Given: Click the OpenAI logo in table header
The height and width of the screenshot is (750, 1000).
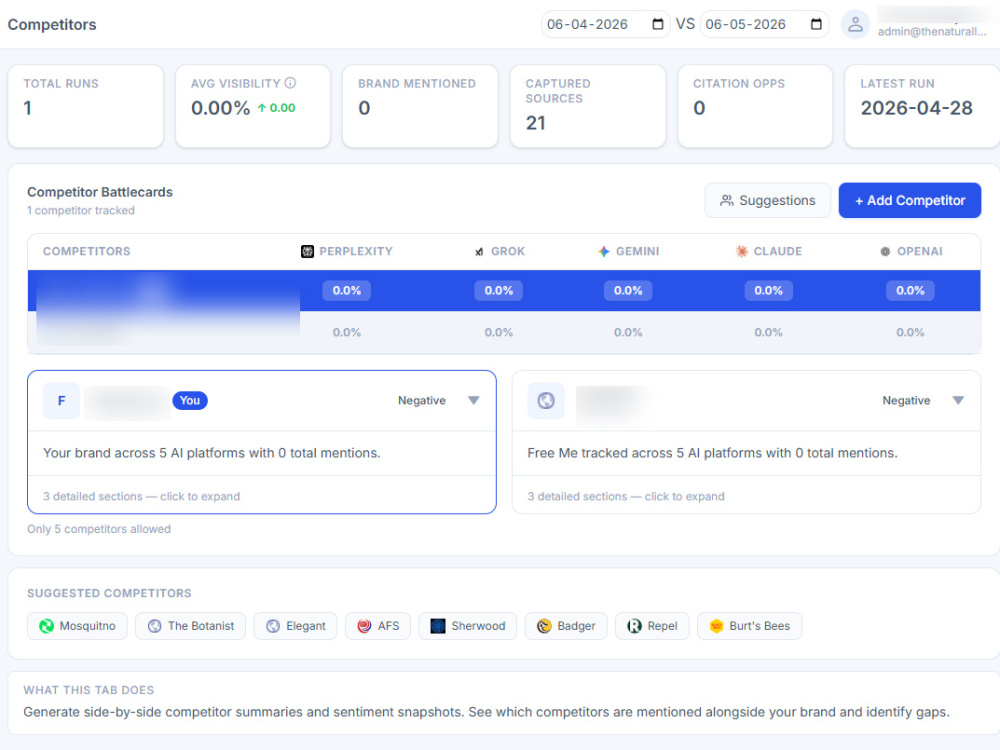Looking at the screenshot, I should (885, 251).
